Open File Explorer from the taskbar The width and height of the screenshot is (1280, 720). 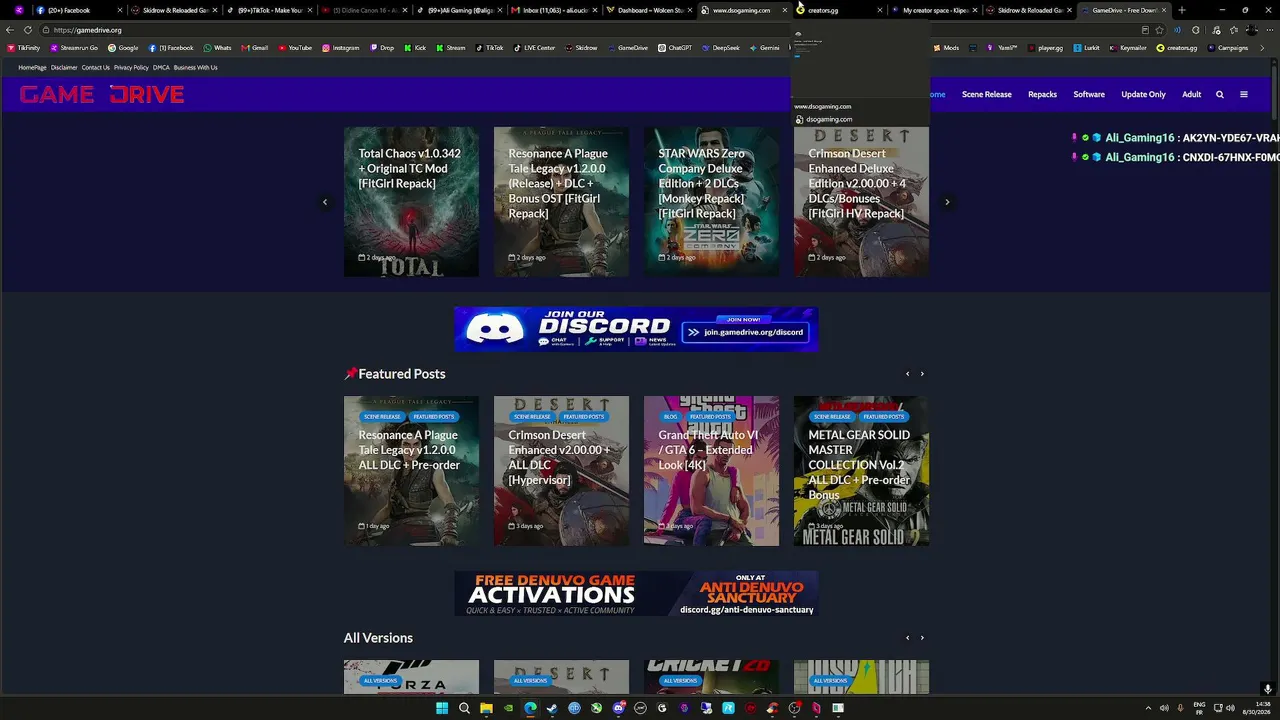[486, 708]
